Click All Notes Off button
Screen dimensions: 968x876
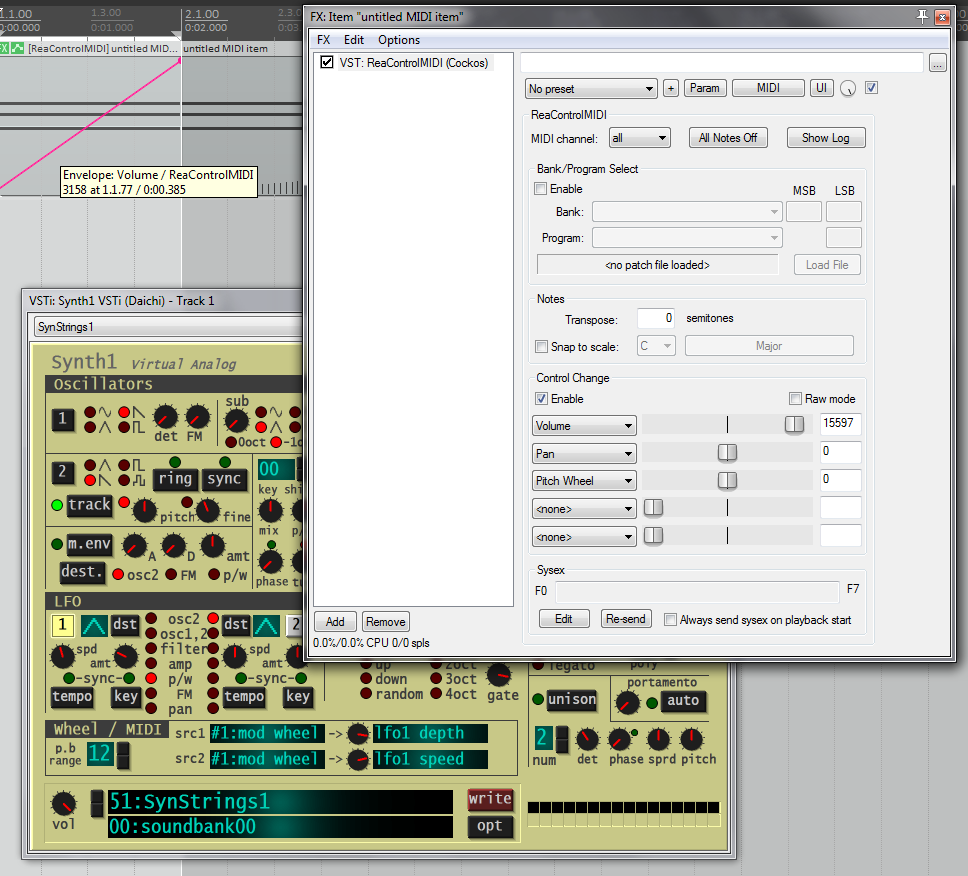(x=728, y=138)
